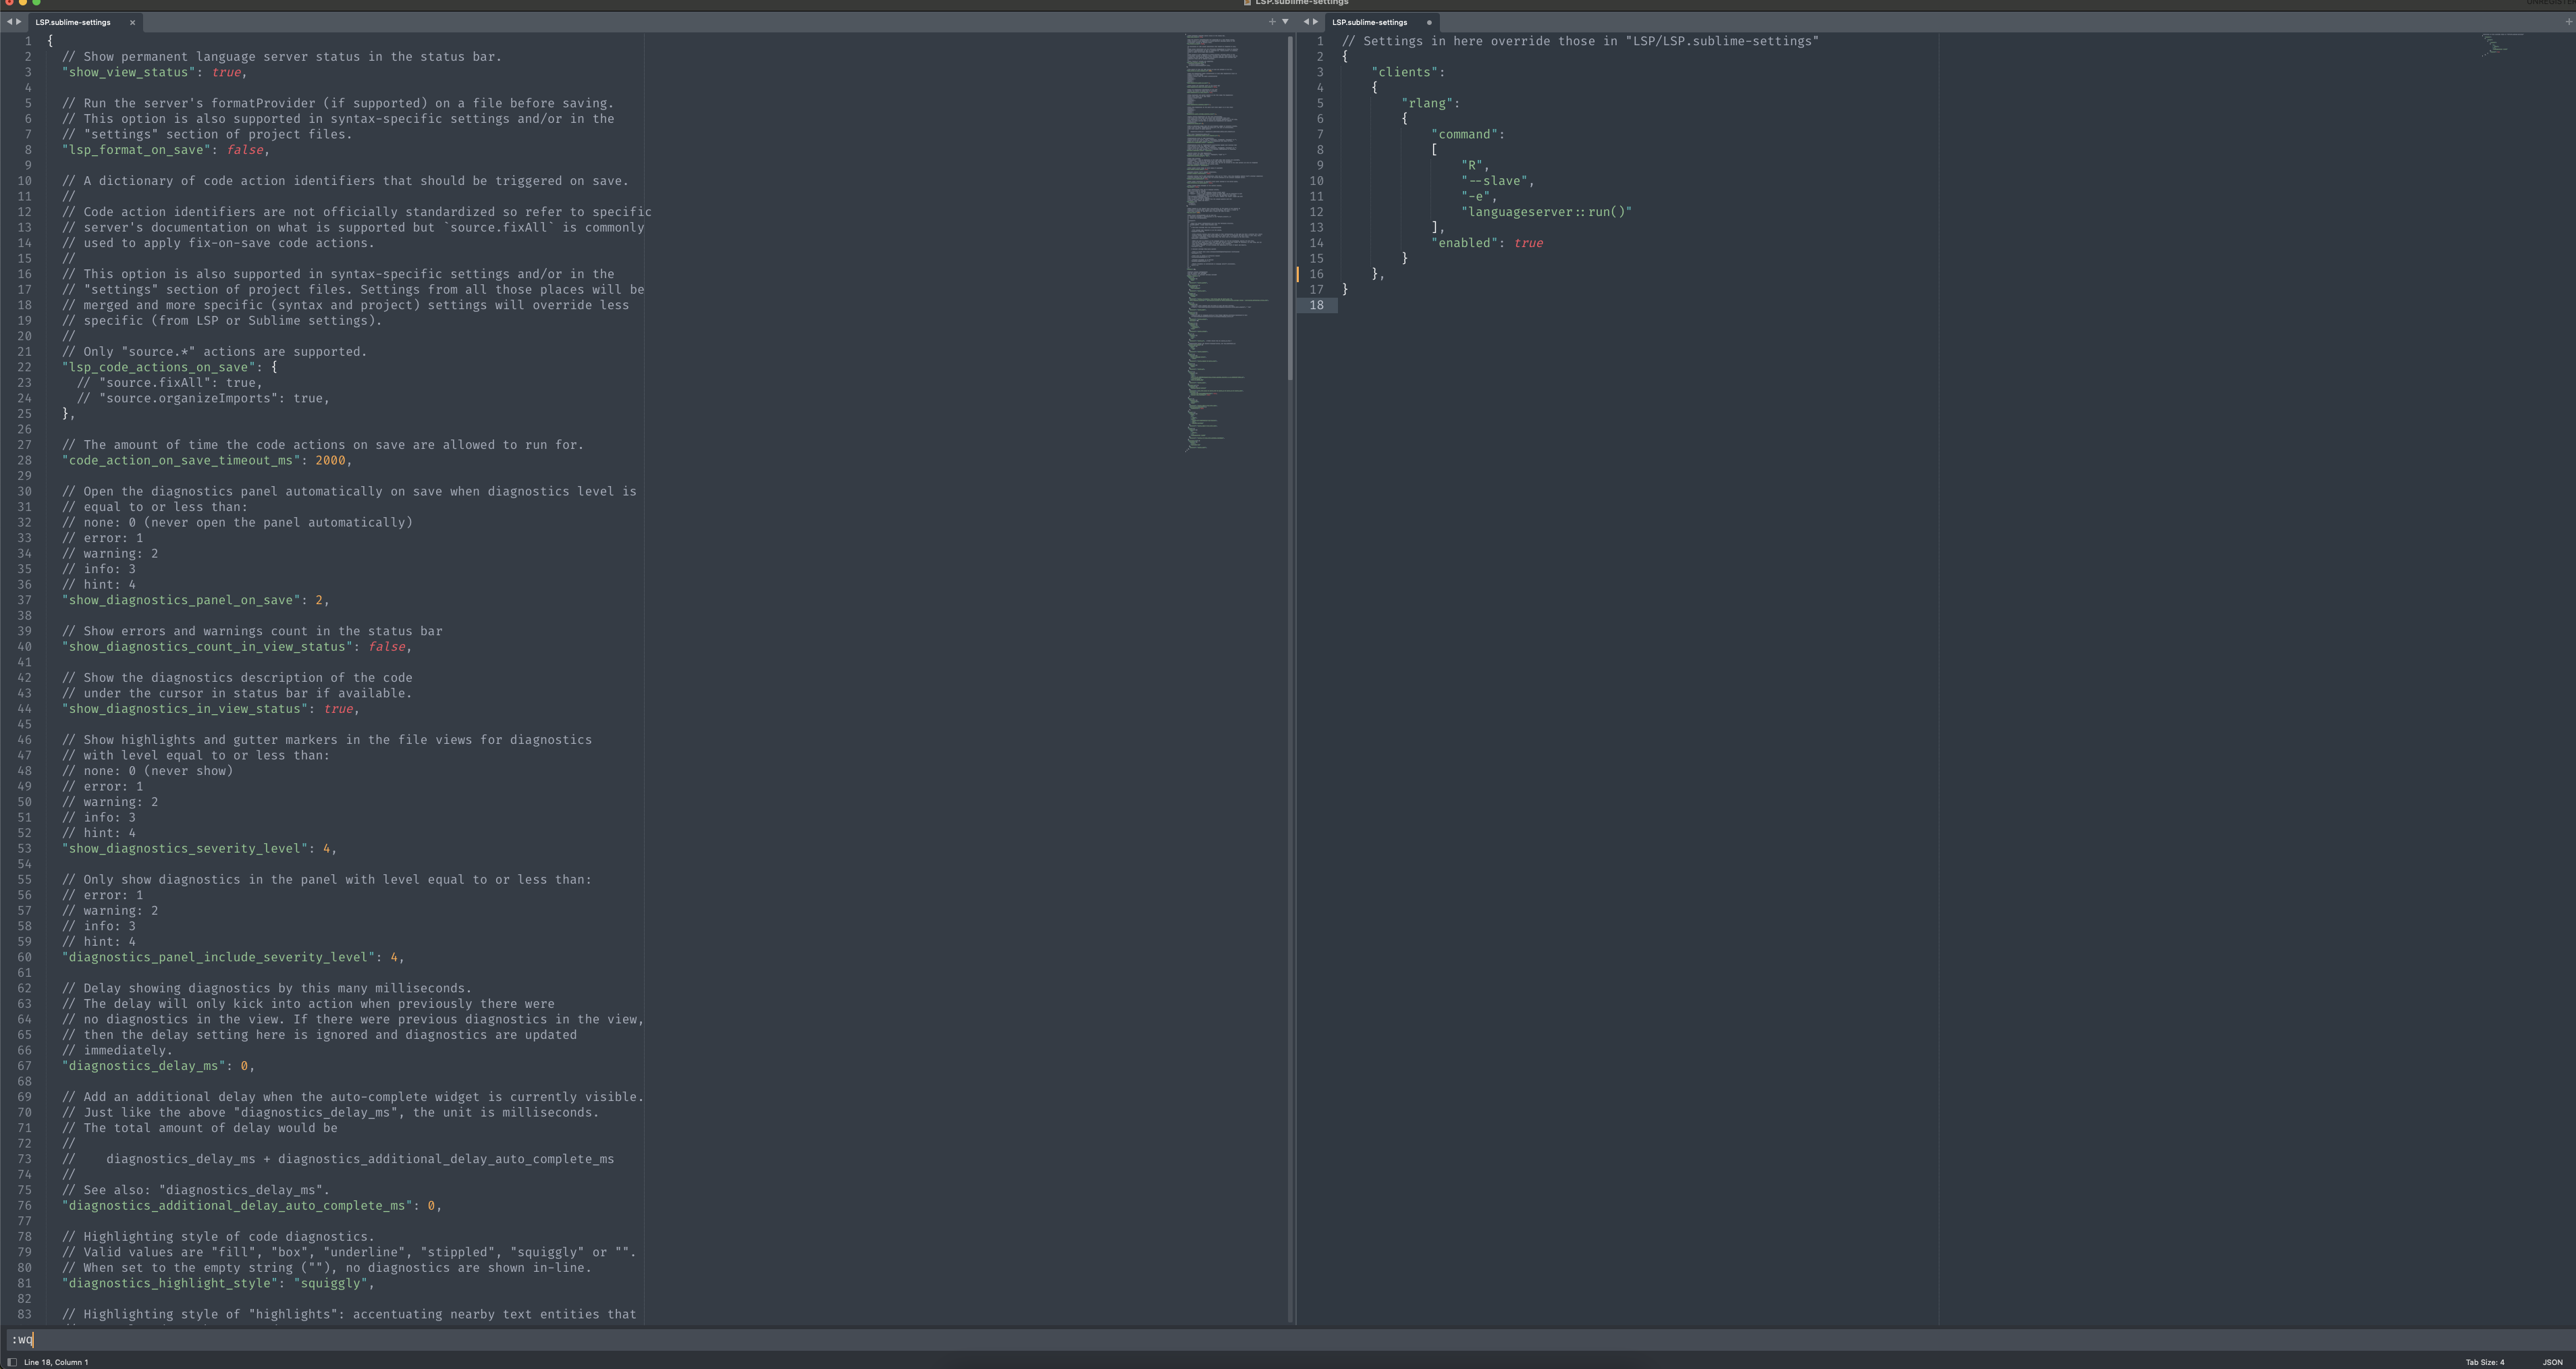The height and width of the screenshot is (1369, 2576).
Task: Open the Tab Size: 4 menu
Action: pyautogui.click(x=2484, y=1362)
